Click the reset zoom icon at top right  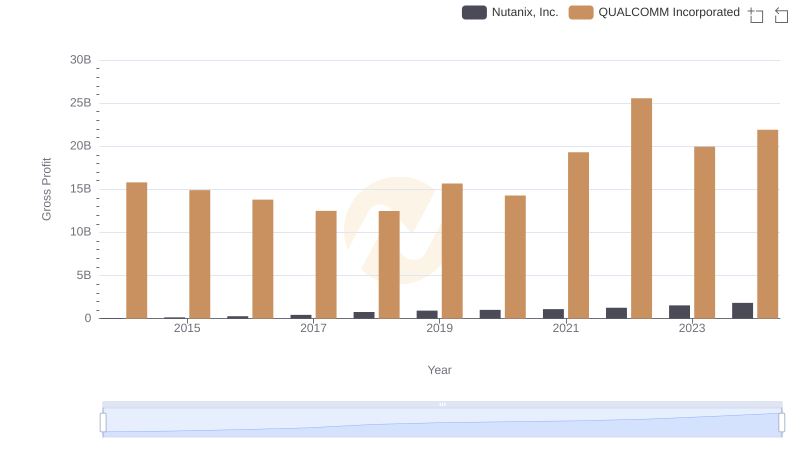pyautogui.click(x=781, y=14)
